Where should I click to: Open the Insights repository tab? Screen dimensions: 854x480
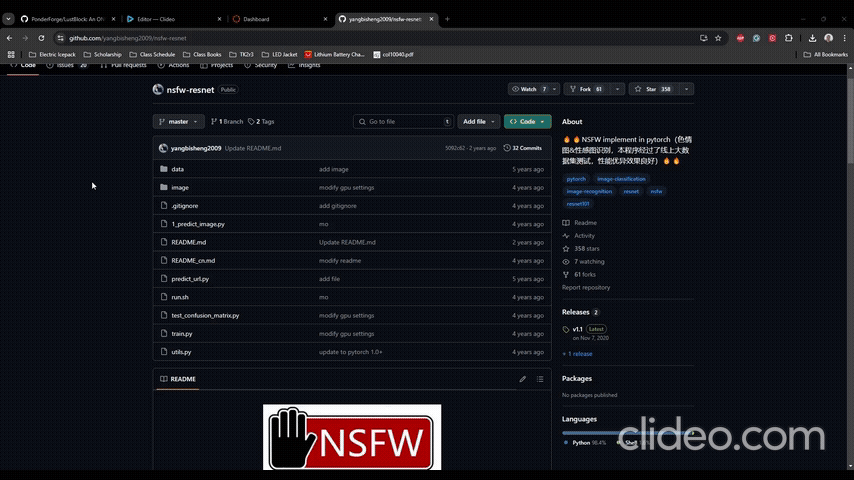point(304,65)
